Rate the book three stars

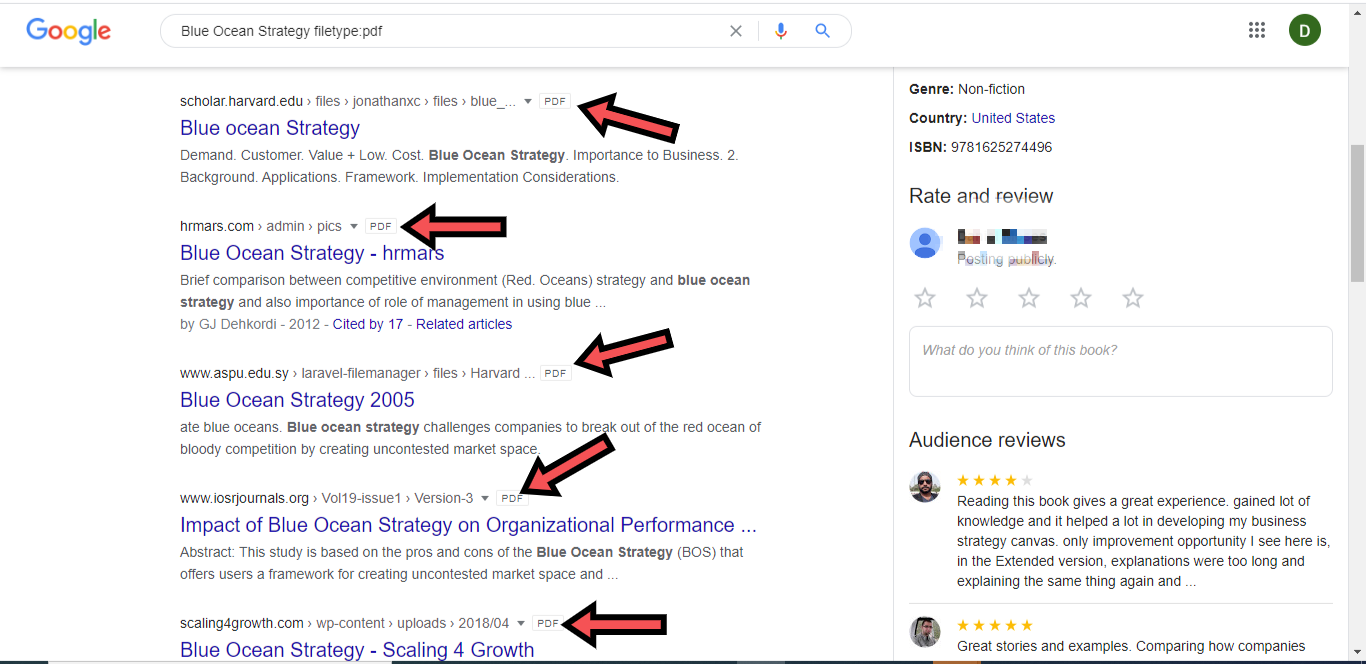1029,298
